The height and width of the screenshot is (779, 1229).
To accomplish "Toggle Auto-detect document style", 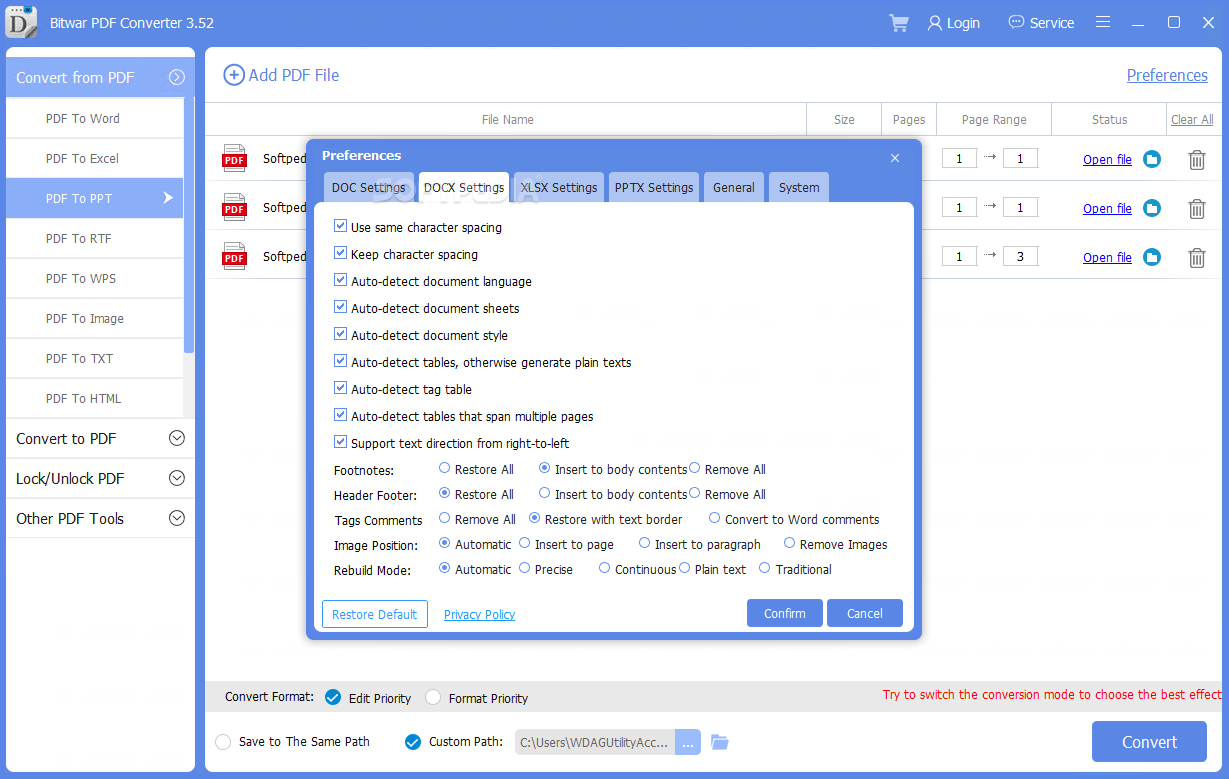I will click(340, 335).
